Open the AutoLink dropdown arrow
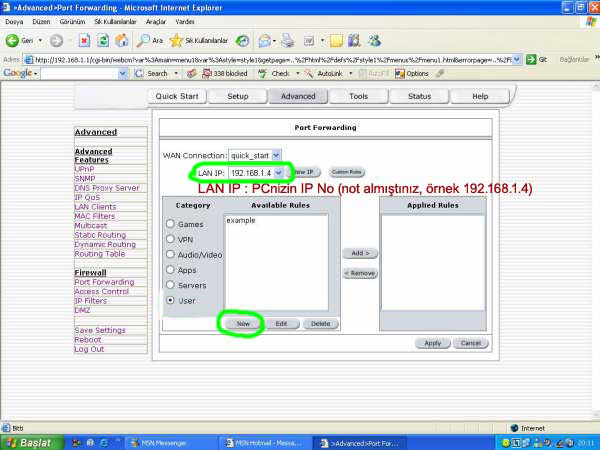The width and height of the screenshot is (600, 450). tap(351, 73)
